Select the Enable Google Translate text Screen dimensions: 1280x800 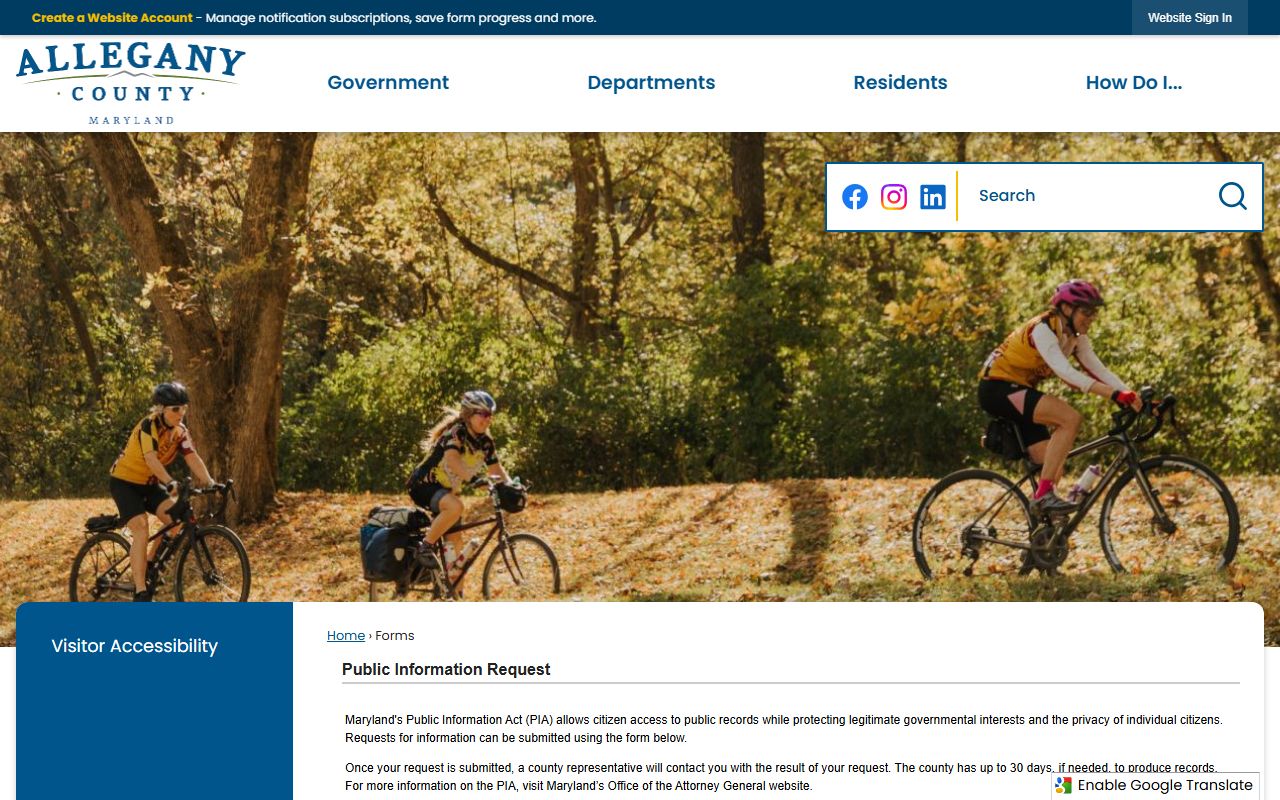pyautogui.click(x=1165, y=786)
